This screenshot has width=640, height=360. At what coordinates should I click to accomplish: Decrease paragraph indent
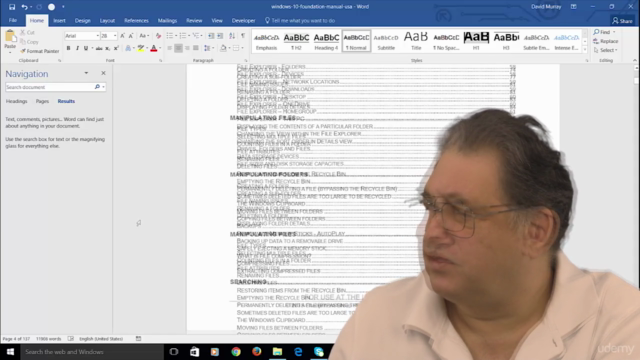click(x=211, y=36)
